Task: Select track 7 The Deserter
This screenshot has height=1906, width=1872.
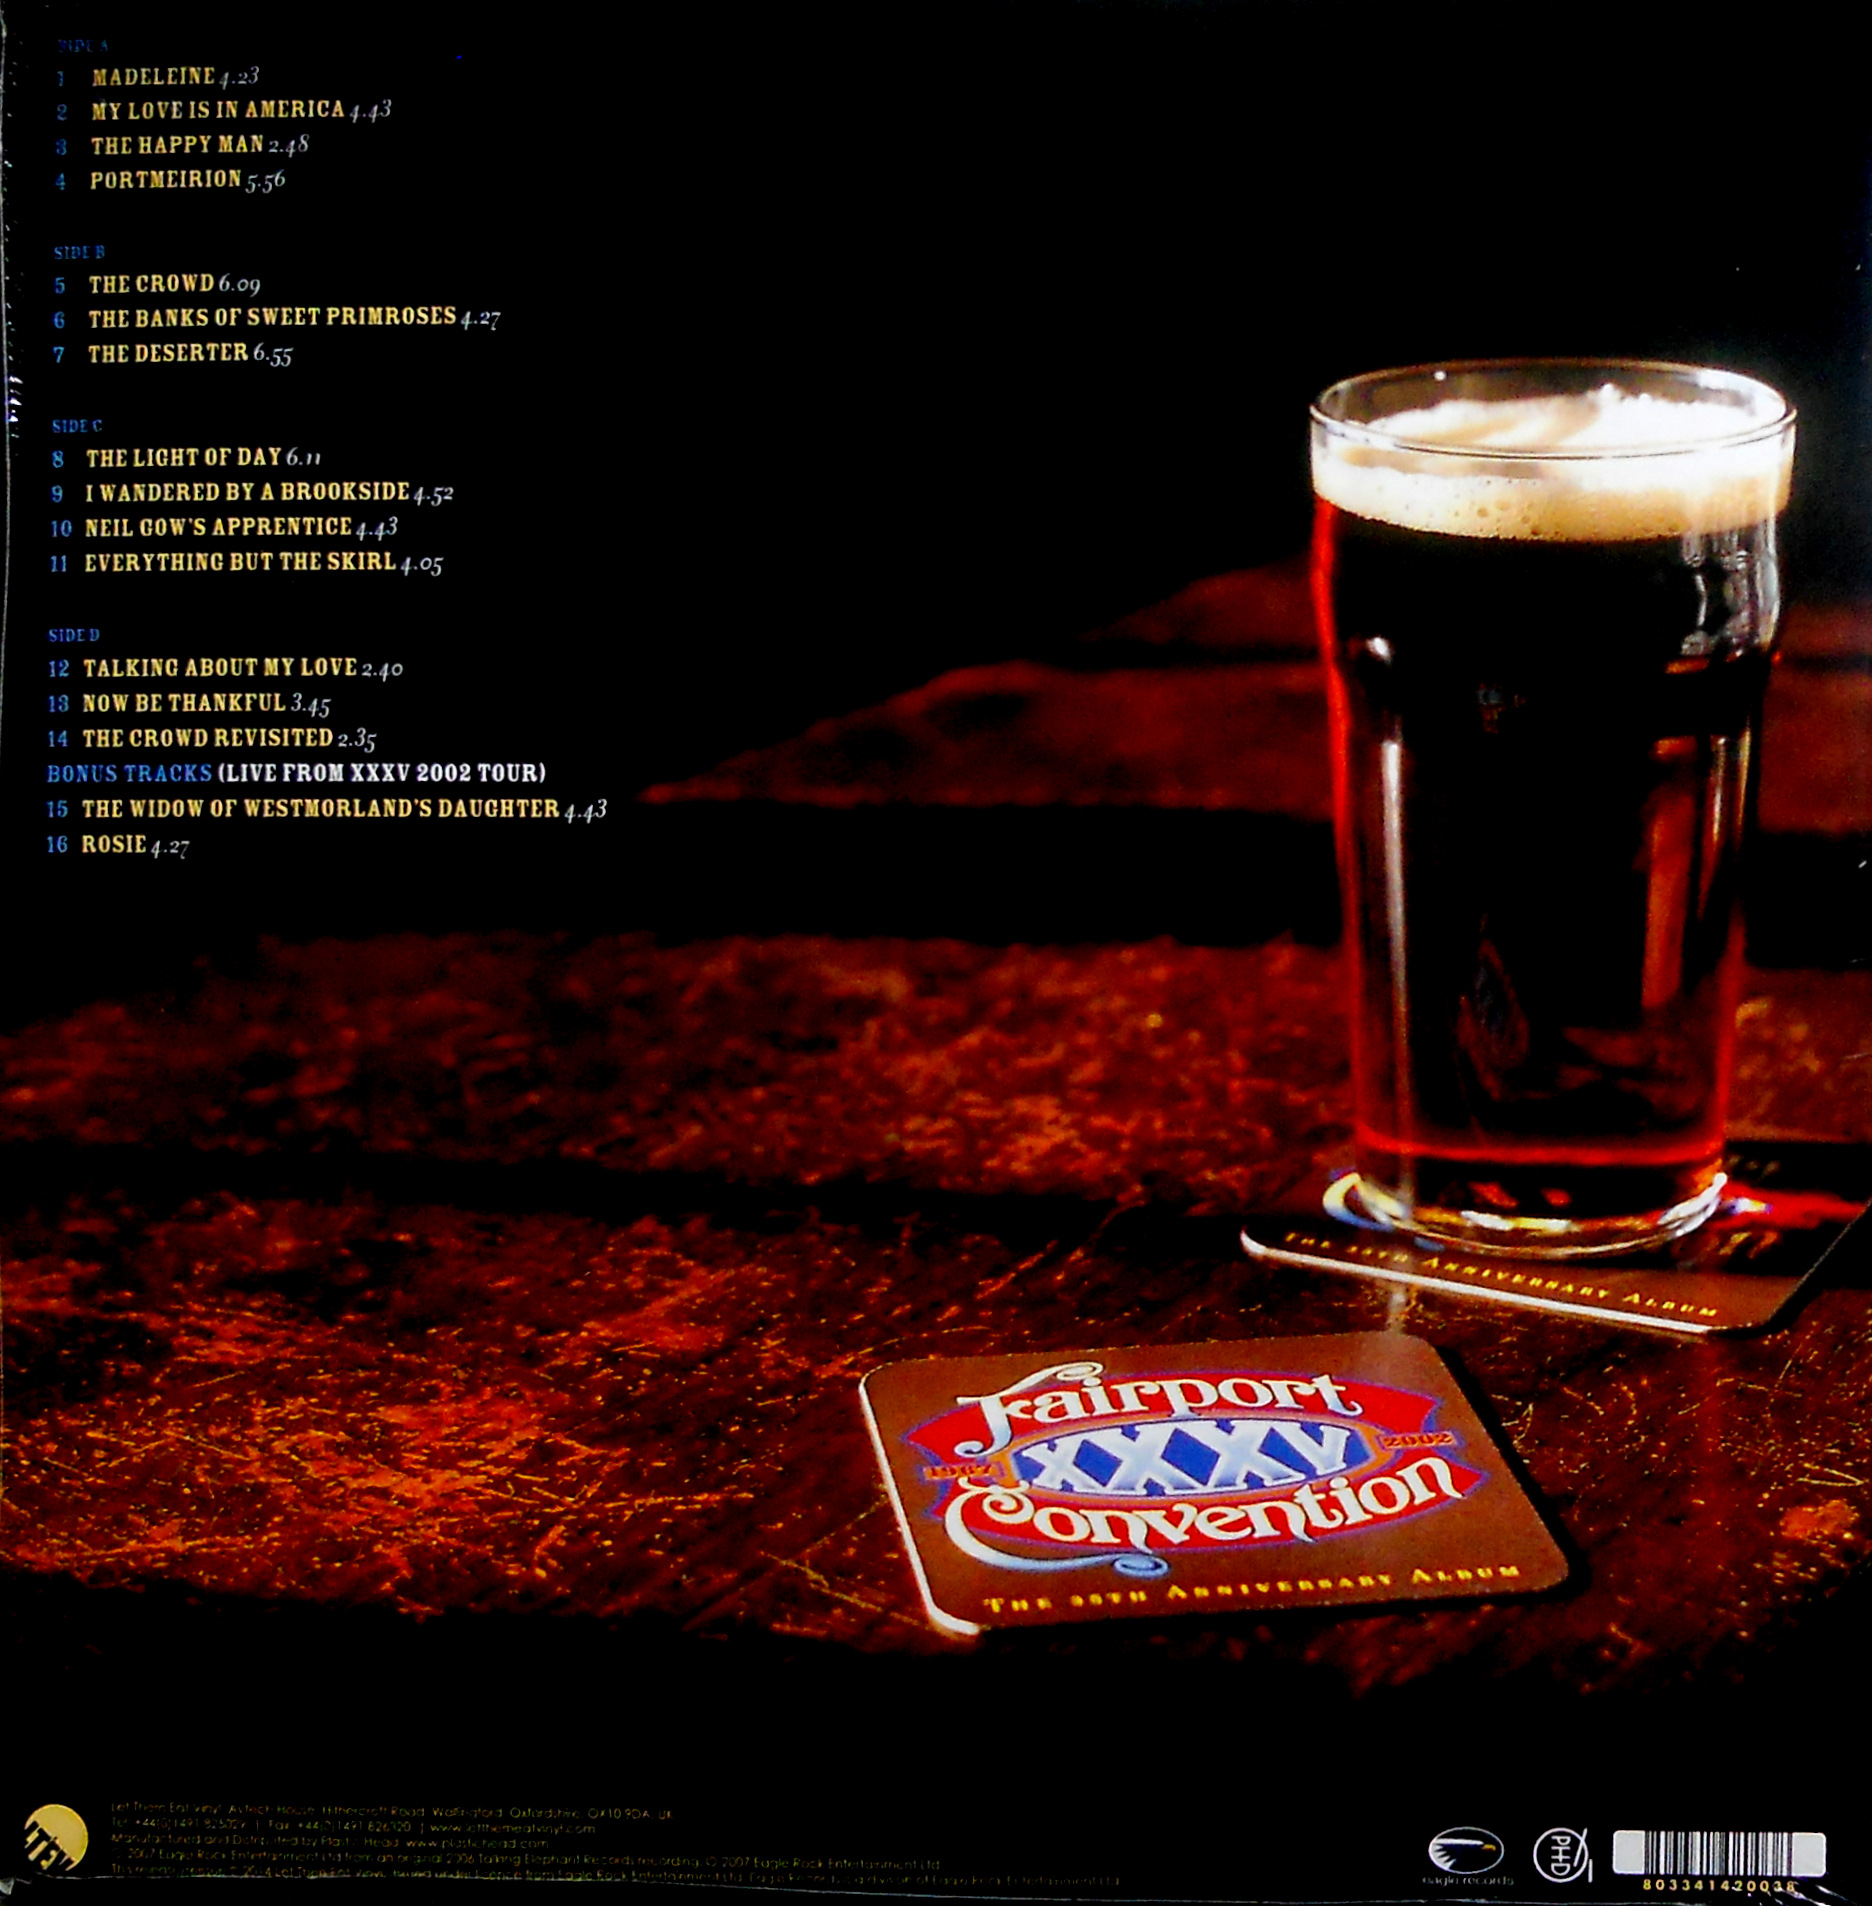Action: coord(172,353)
